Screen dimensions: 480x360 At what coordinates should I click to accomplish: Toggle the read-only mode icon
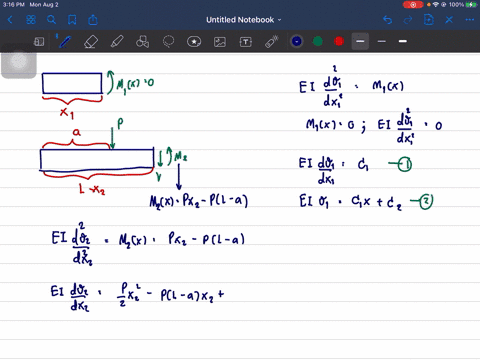pos(39,42)
